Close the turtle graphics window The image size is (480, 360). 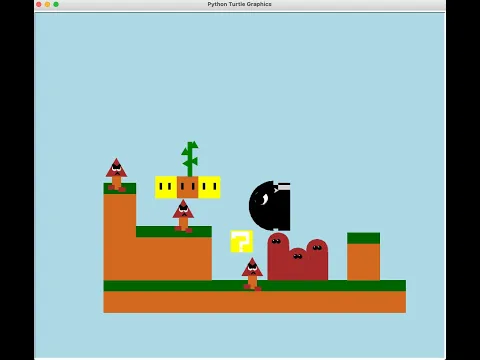coord(39,4)
